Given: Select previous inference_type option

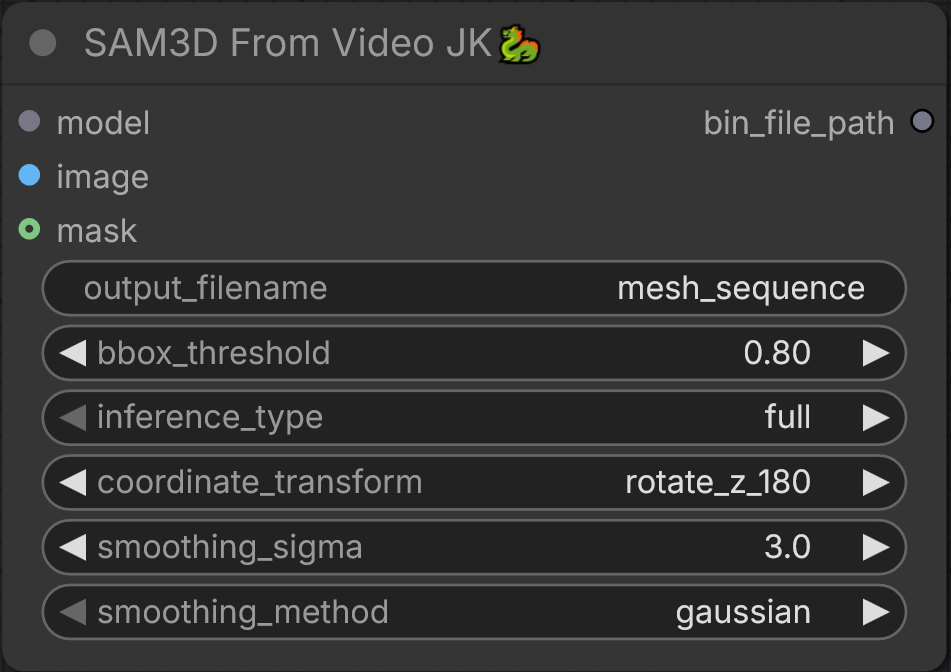Looking at the screenshot, I should (73, 418).
